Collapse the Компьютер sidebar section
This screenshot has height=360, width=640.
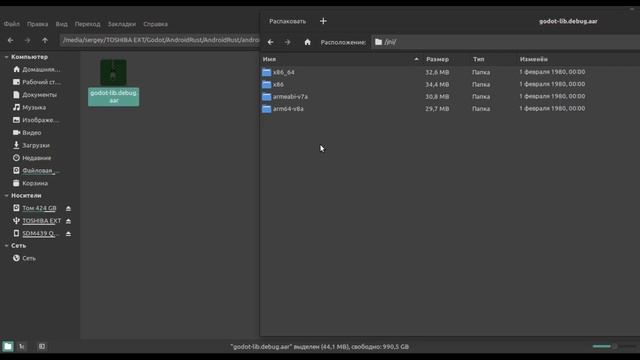[6, 57]
